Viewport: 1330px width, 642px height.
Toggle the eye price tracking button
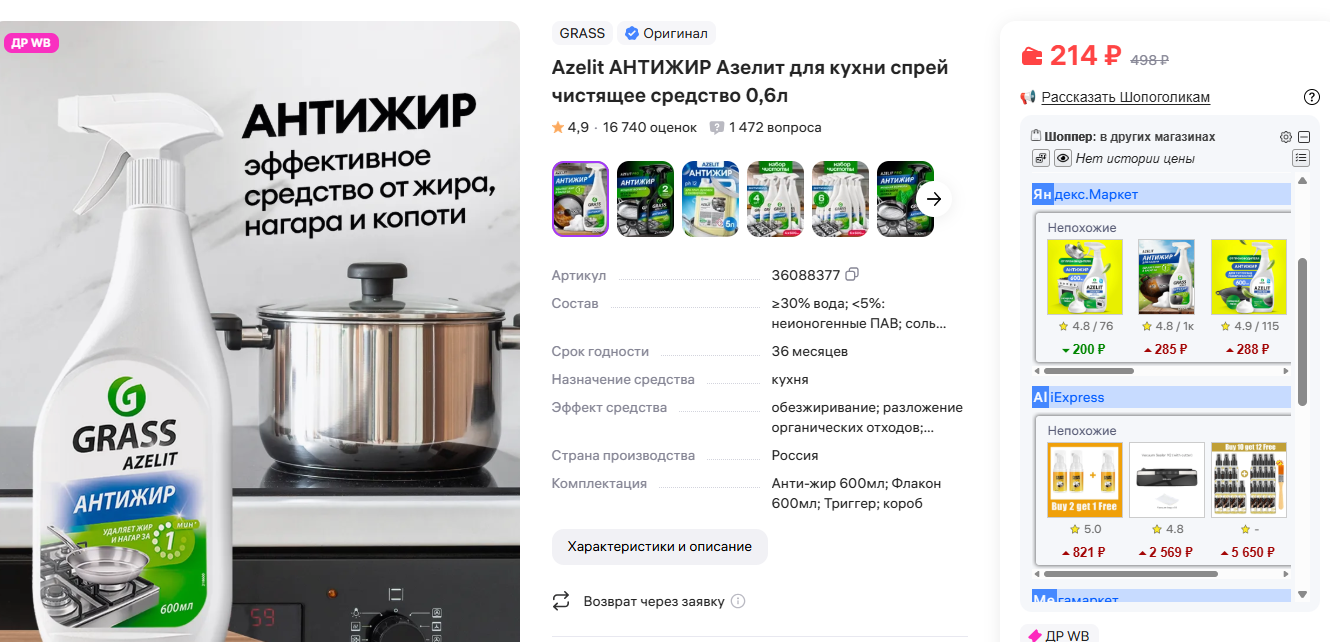pyautogui.click(x=1062, y=158)
